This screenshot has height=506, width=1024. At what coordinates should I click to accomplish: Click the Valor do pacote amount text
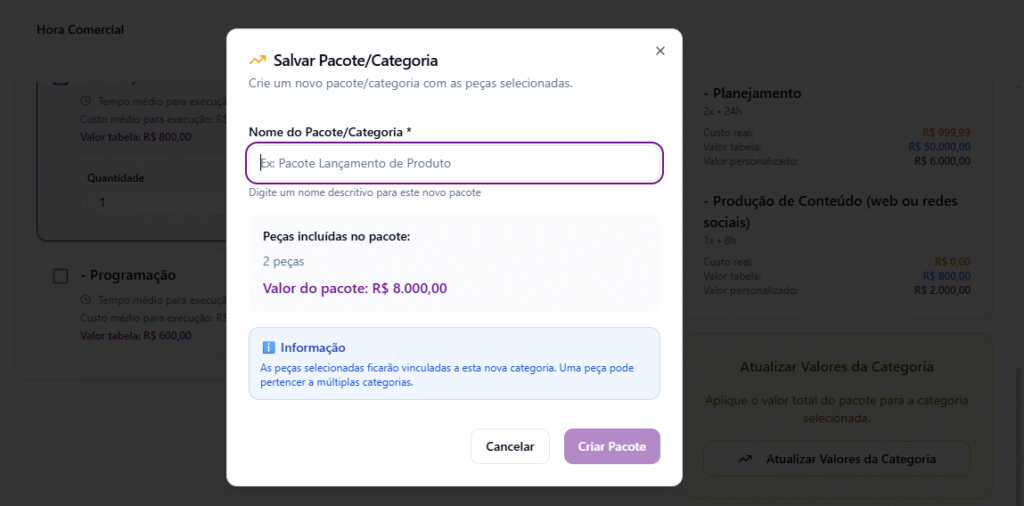pos(355,288)
